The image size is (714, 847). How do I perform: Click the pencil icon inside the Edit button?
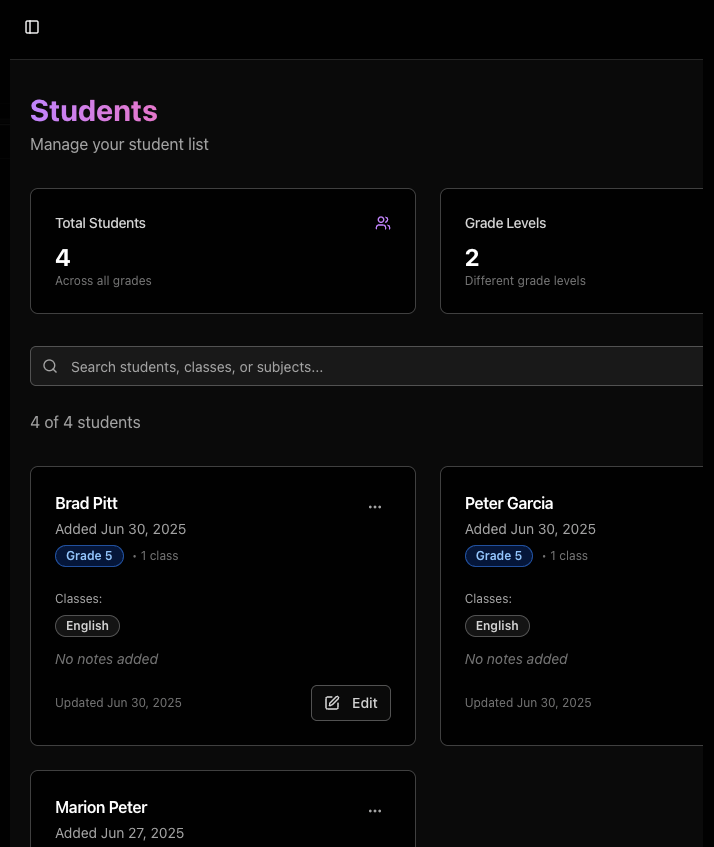point(332,703)
